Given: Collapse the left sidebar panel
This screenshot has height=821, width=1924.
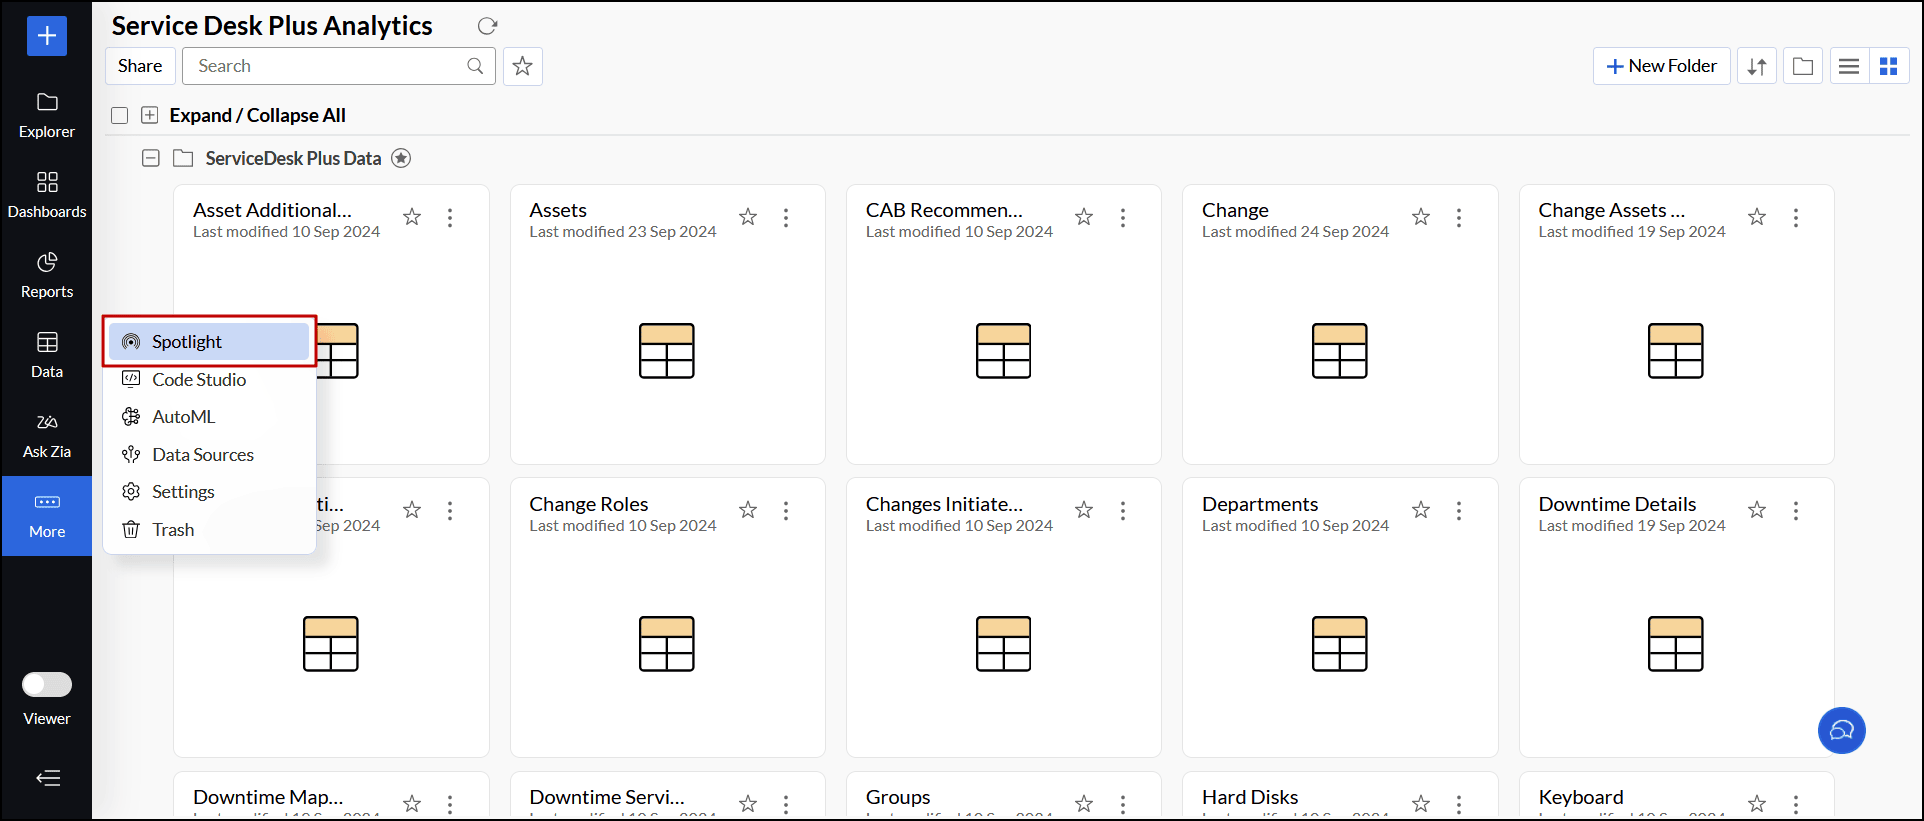Looking at the screenshot, I should 48,778.
